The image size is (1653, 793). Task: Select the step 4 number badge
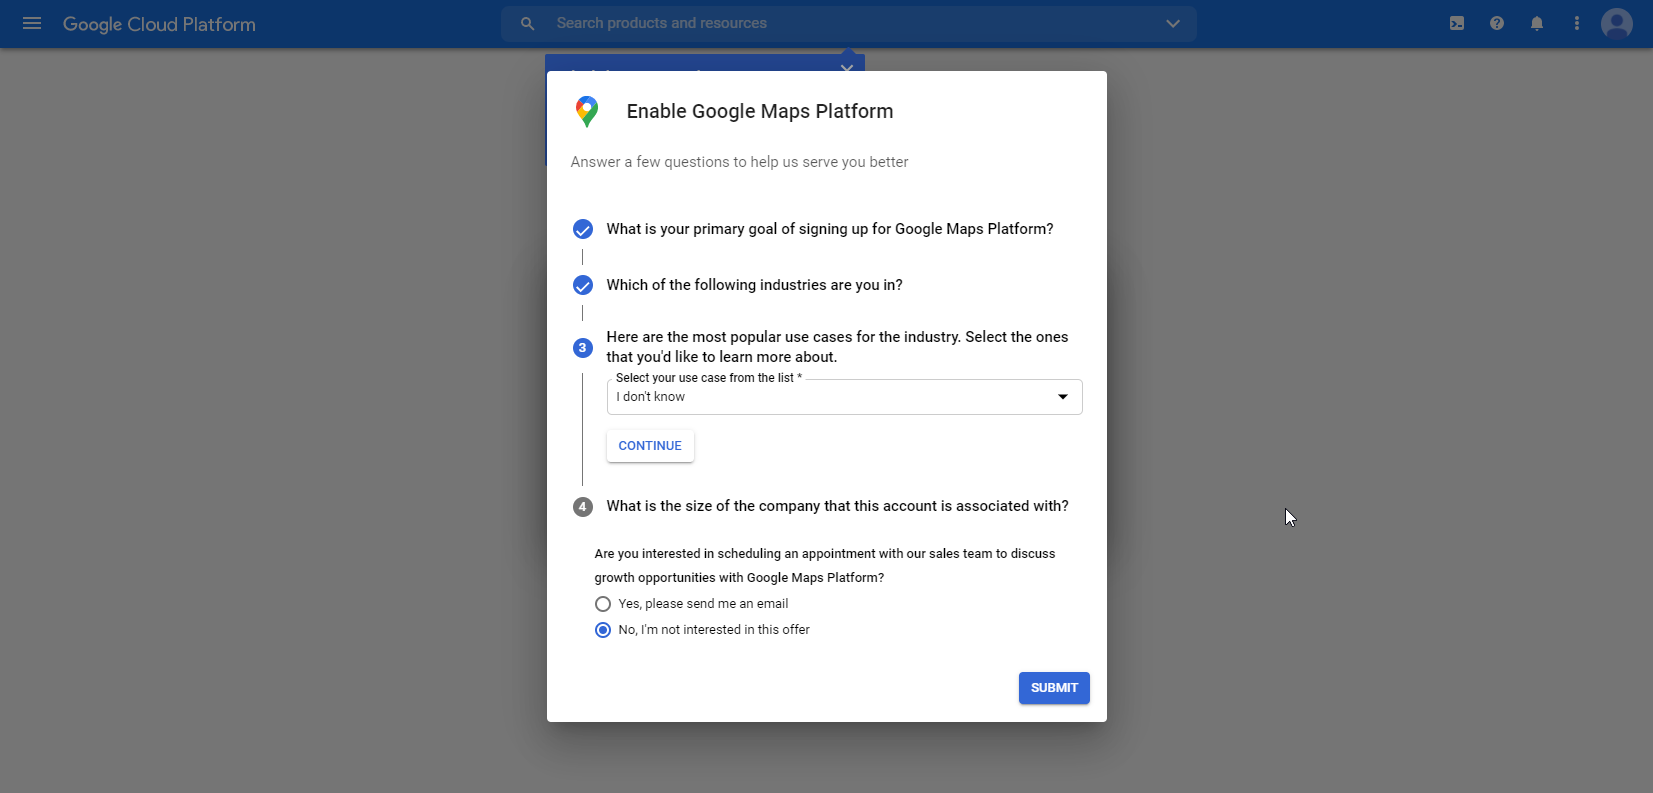coord(583,506)
